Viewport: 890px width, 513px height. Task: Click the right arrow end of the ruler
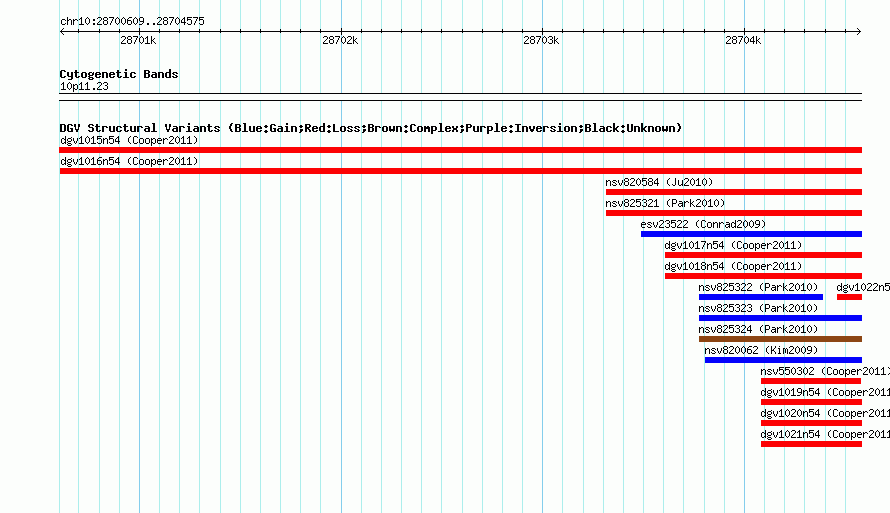coord(859,31)
